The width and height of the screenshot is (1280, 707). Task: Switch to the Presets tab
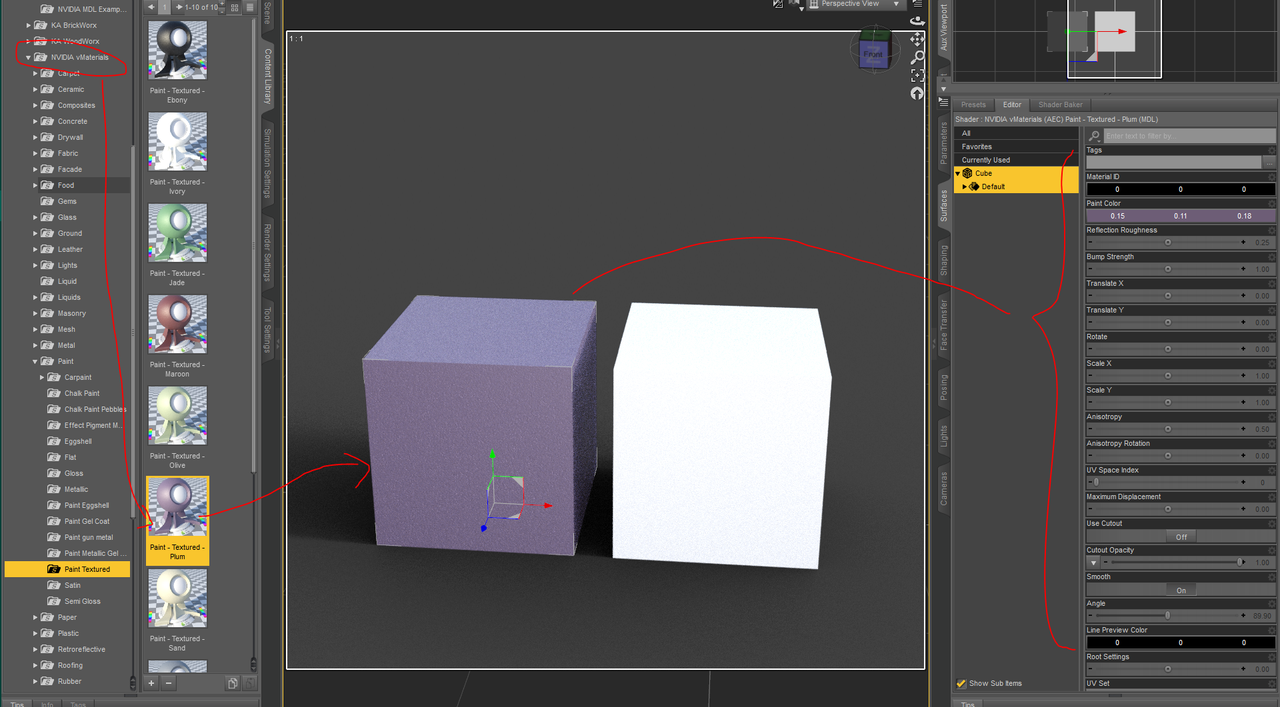click(x=973, y=104)
